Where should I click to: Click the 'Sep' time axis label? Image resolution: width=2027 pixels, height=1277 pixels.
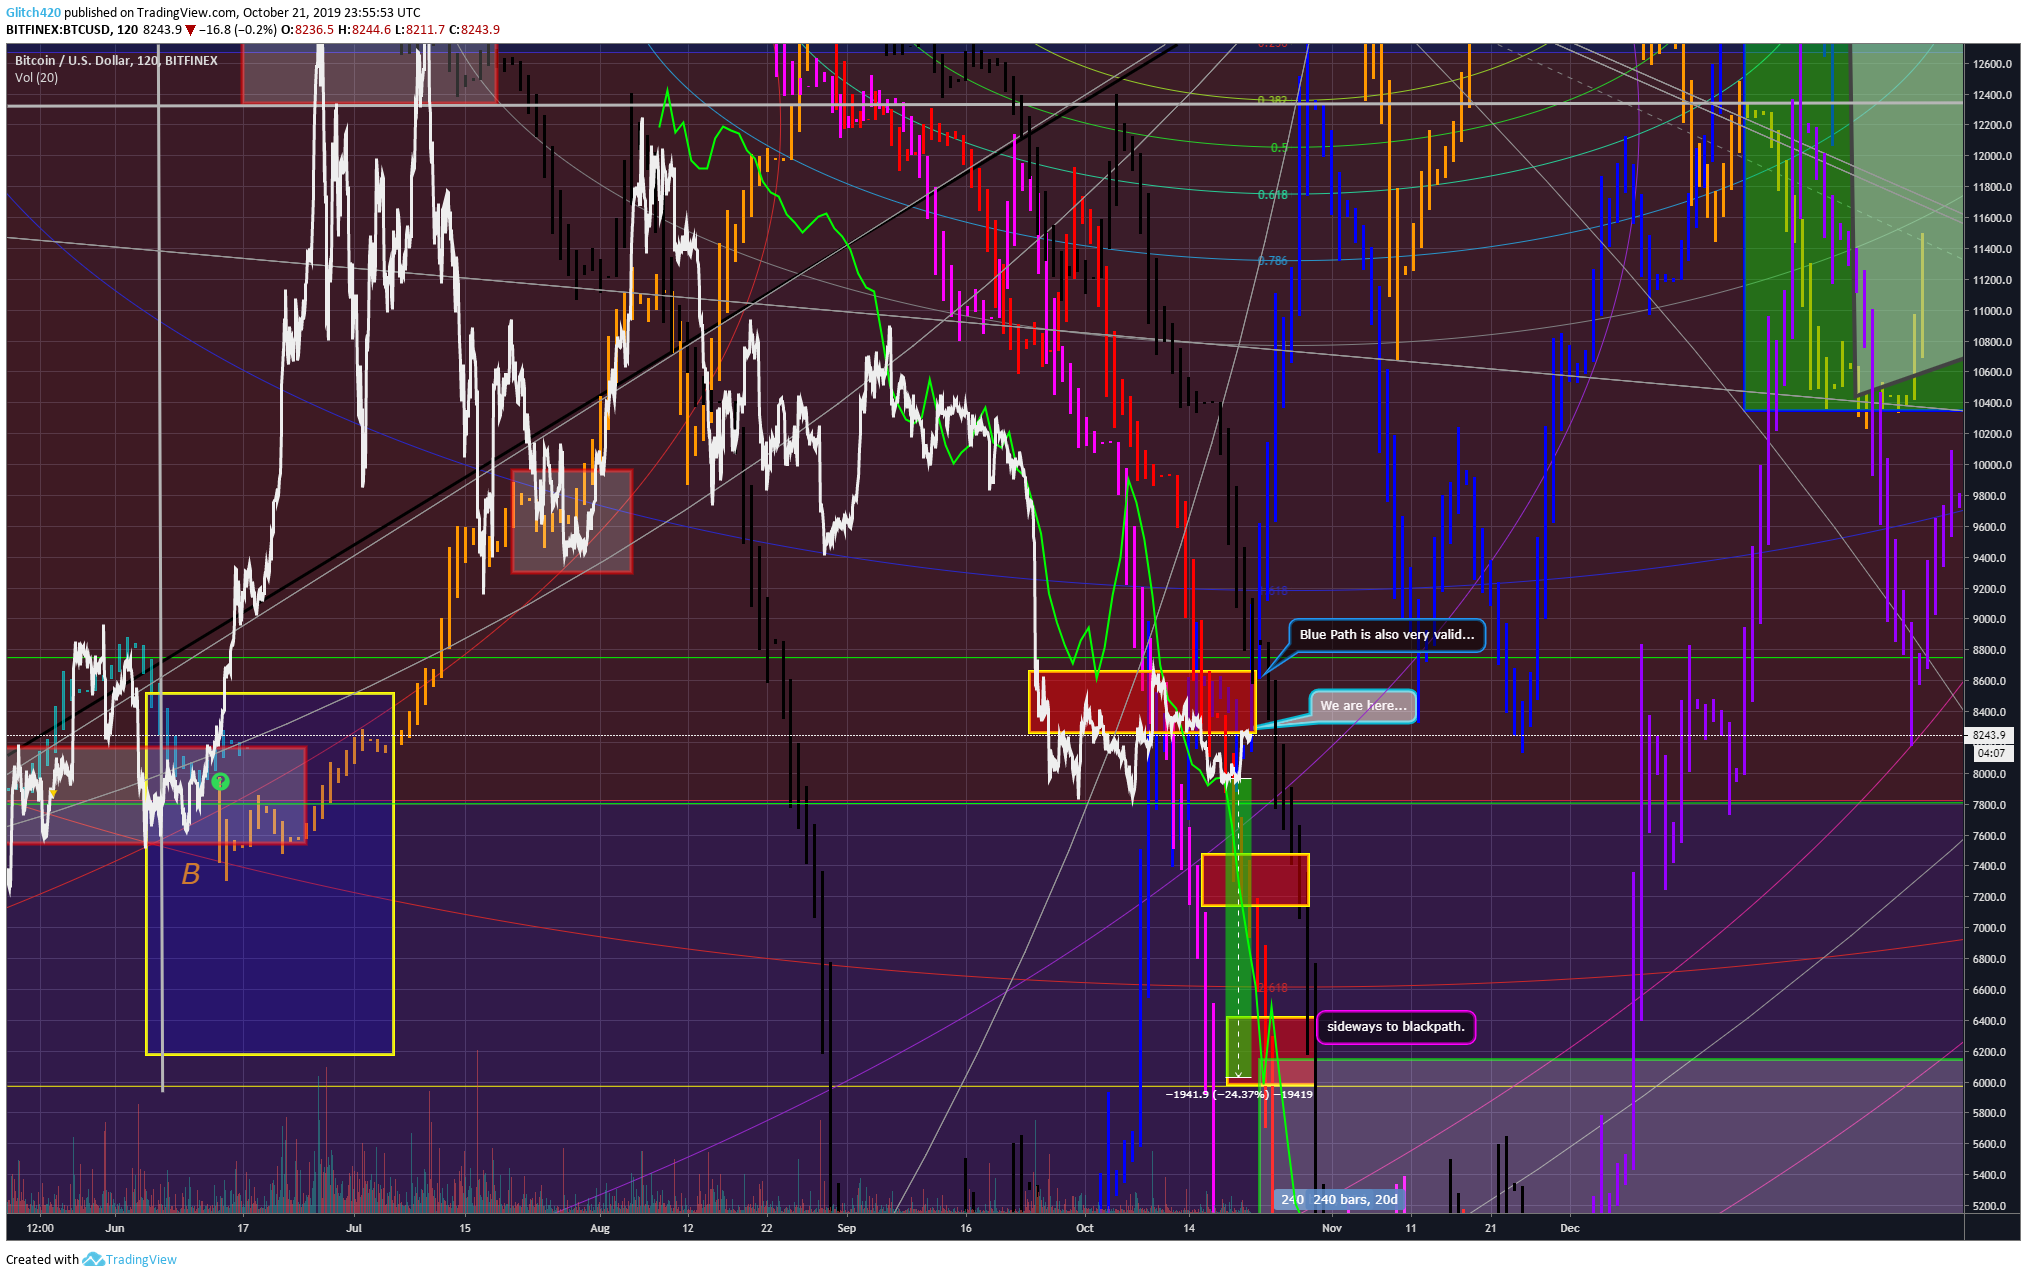[847, 1228]
